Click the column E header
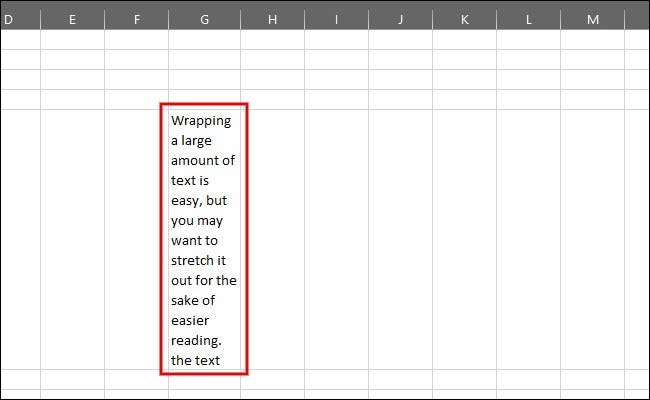The image size is (650, 400). 72,19
